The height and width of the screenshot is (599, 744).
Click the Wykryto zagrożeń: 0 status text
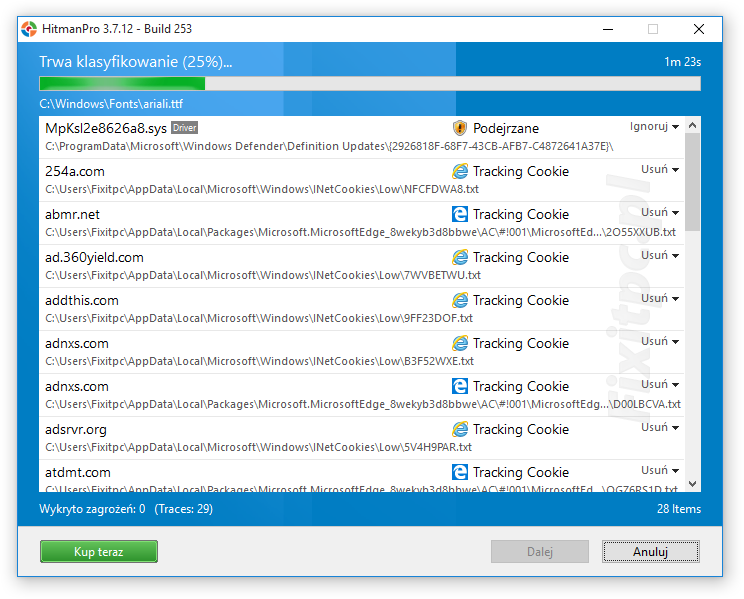tap(92, 509)
